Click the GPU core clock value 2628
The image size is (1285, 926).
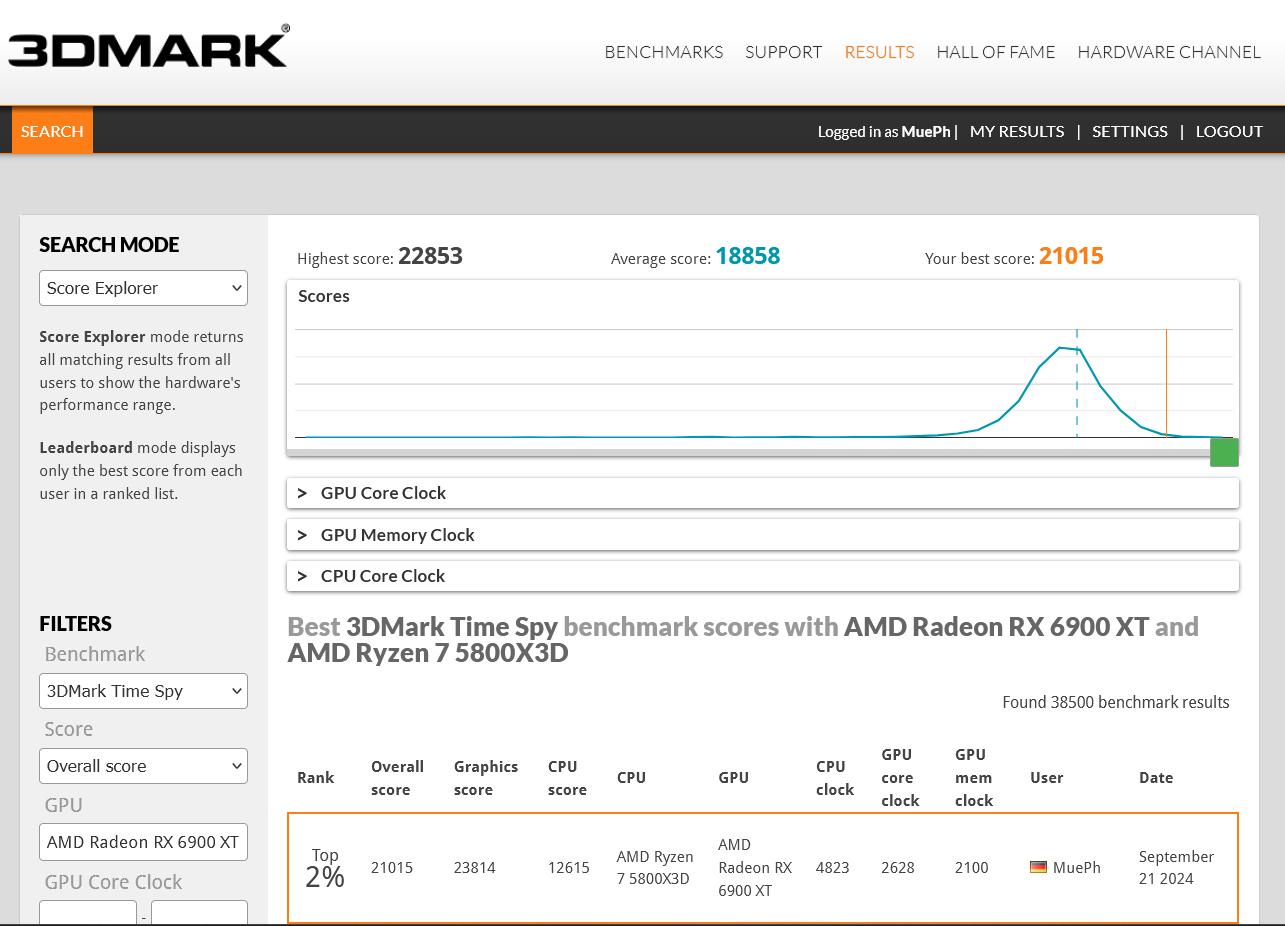point(898,868)
